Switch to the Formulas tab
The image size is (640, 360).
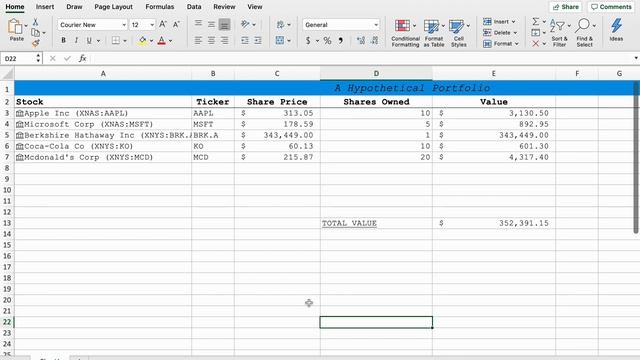click(160, 7)
